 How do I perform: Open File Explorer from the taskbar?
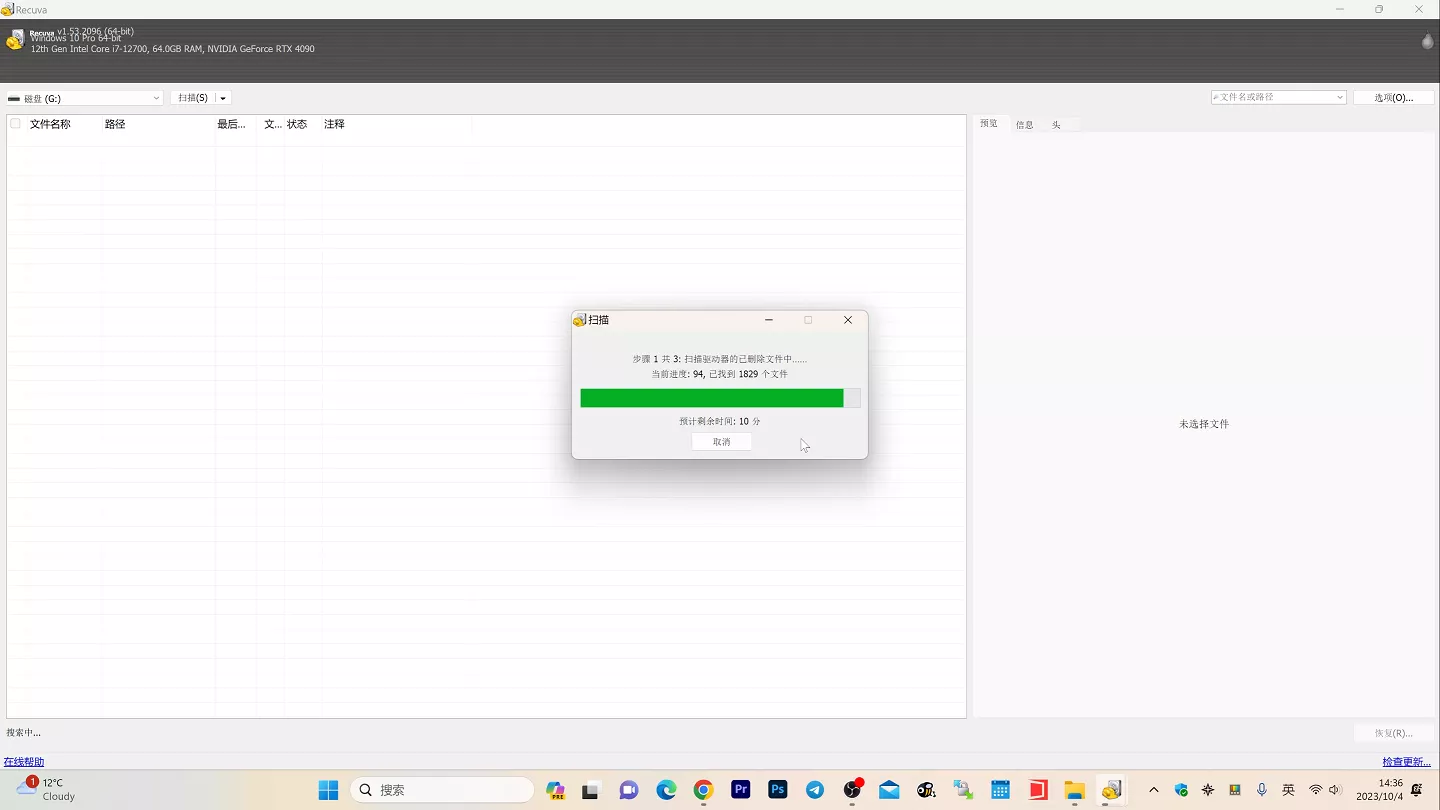1074,790
